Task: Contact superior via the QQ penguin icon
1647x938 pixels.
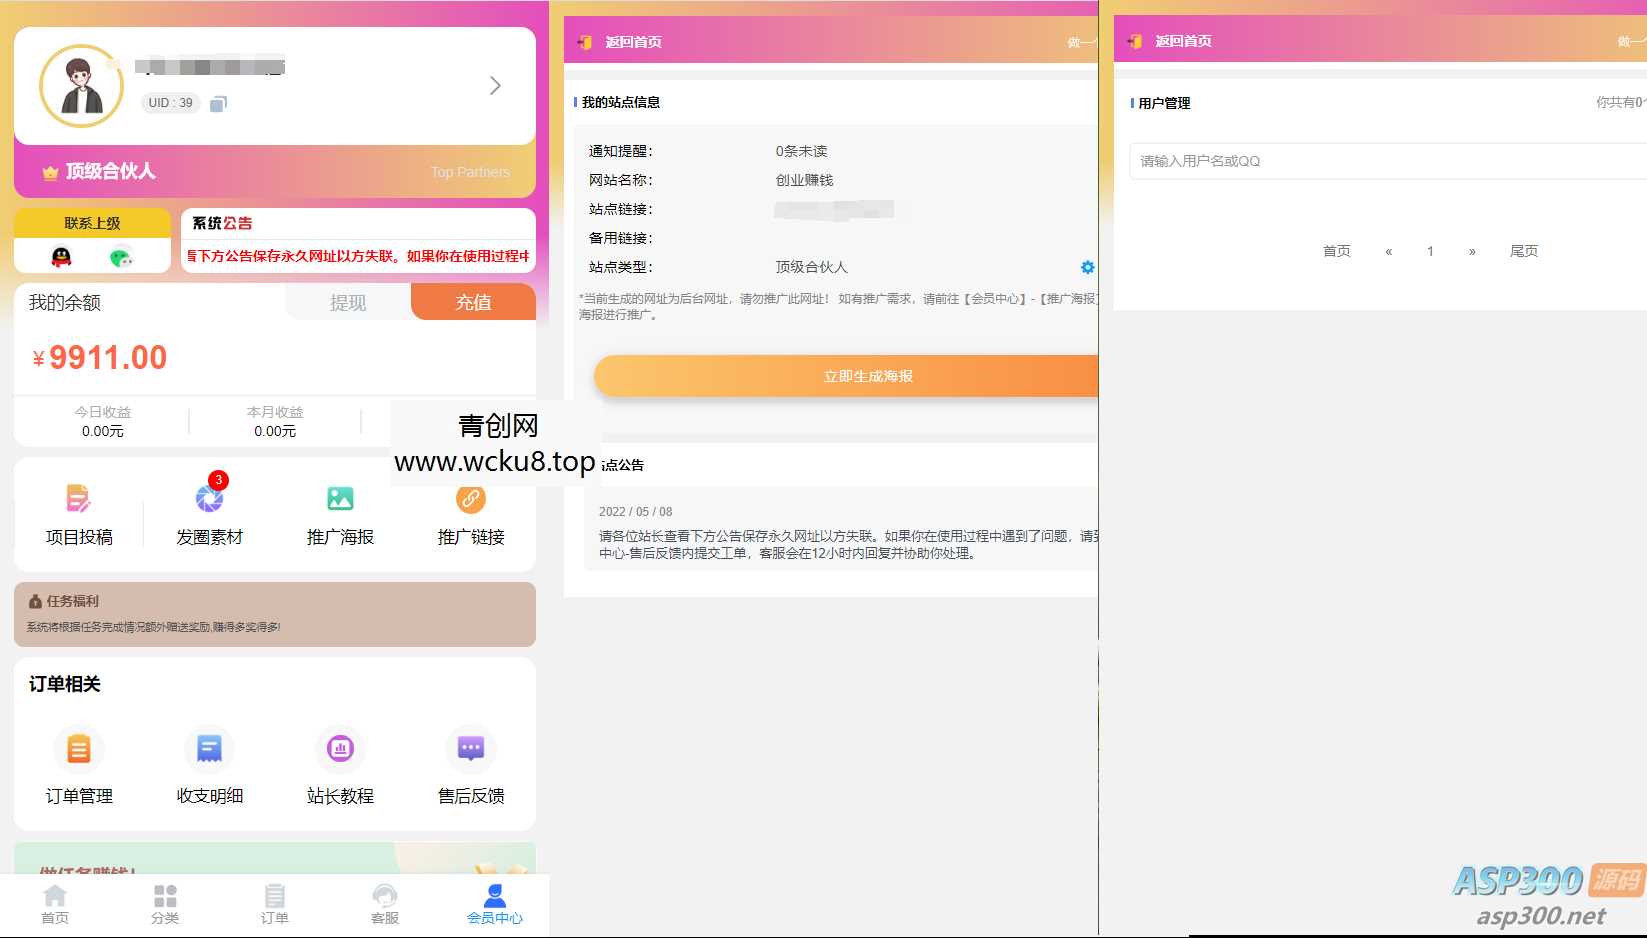Action: 62,257
